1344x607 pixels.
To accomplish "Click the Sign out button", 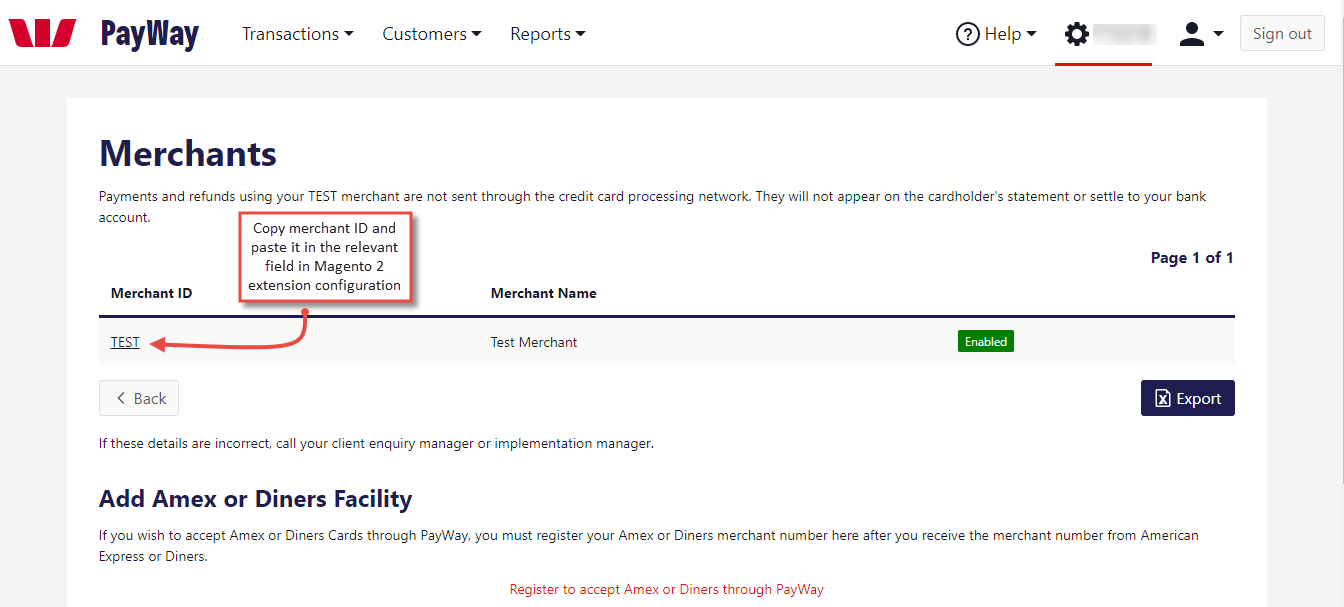I will click(1282, 33).
